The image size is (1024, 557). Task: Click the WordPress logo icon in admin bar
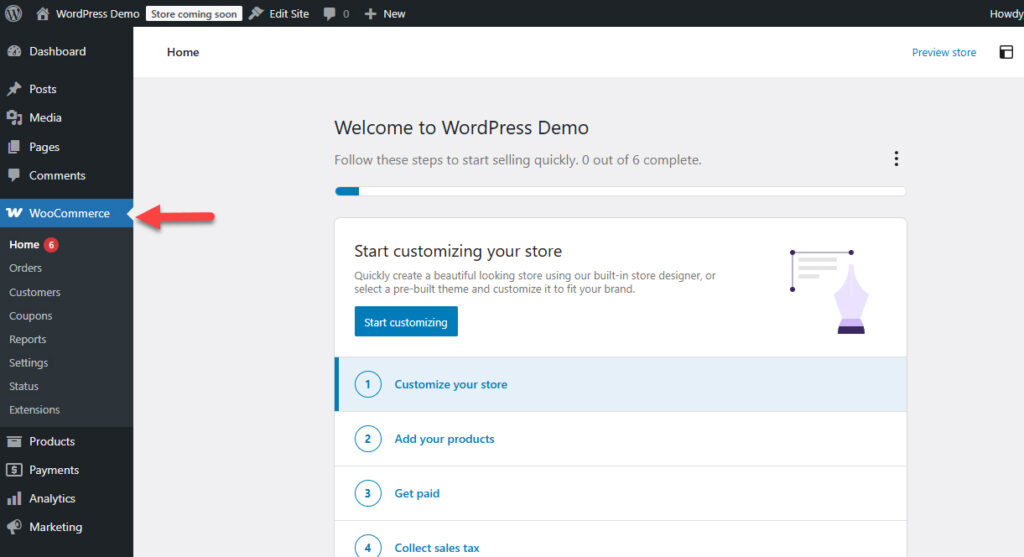13,13
